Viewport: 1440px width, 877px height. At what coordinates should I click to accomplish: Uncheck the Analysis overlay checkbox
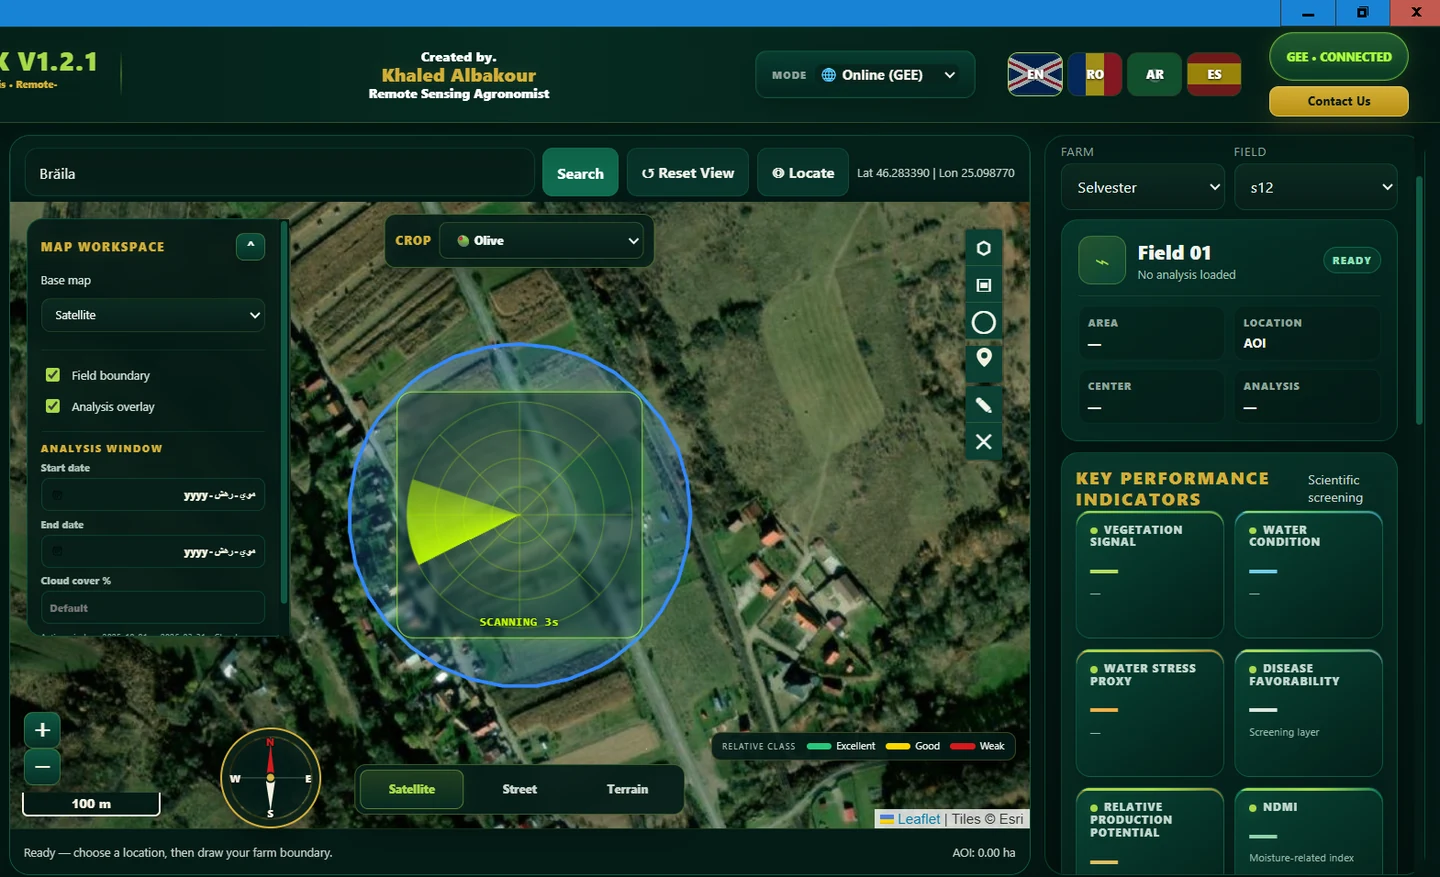coord(53,406)
